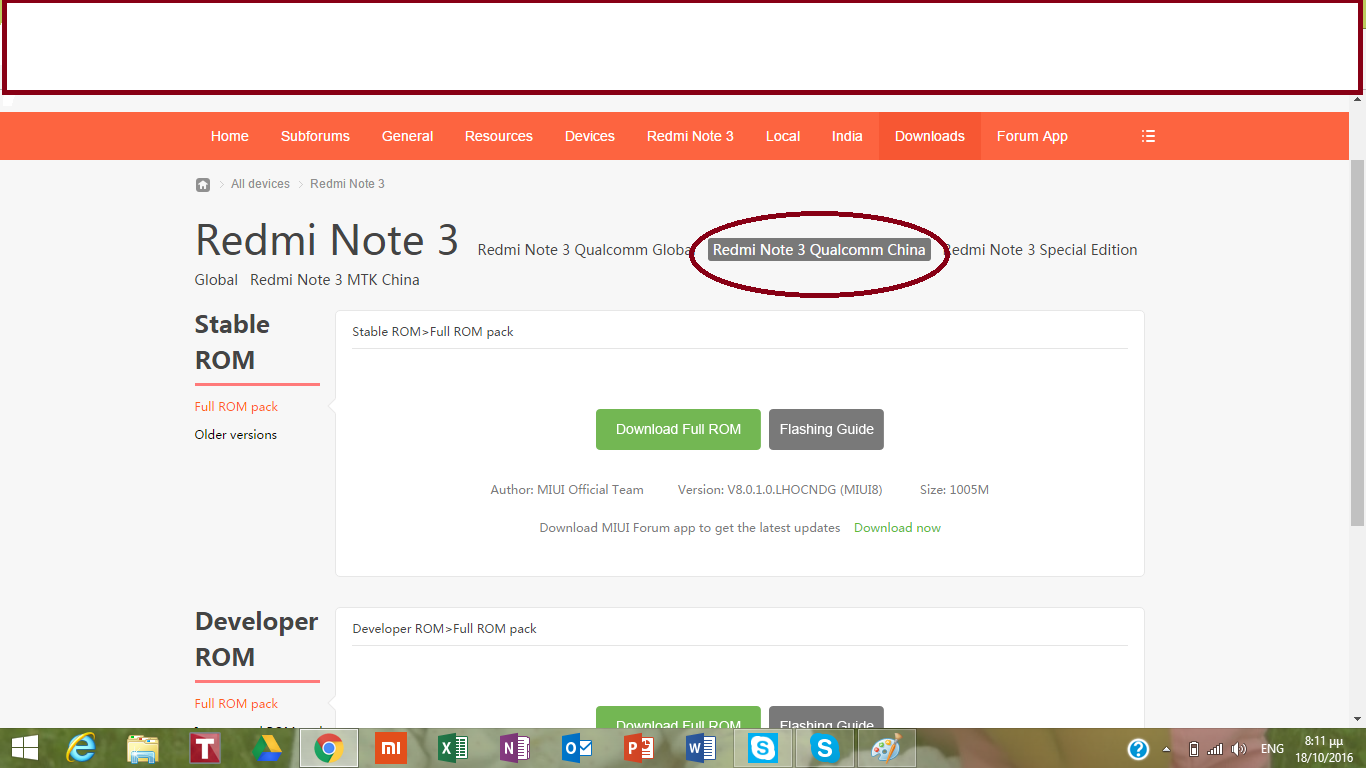
Task: Click the All devices breadcrumb link
Action: click(260, 184)
